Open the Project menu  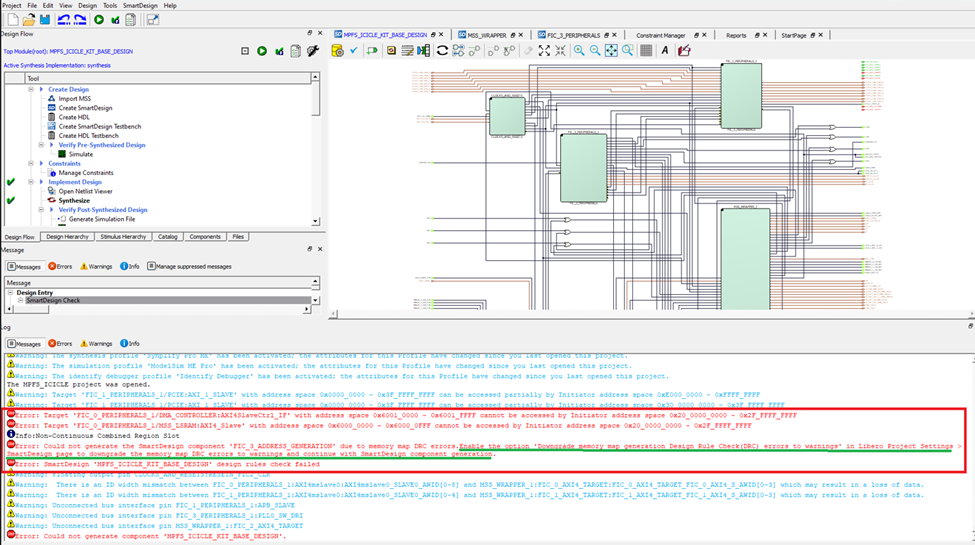point(11,5)
